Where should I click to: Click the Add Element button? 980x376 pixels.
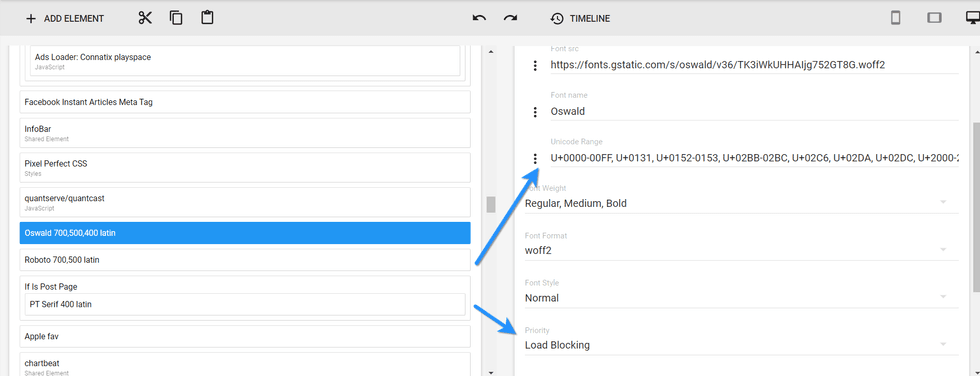click(64, 19)
